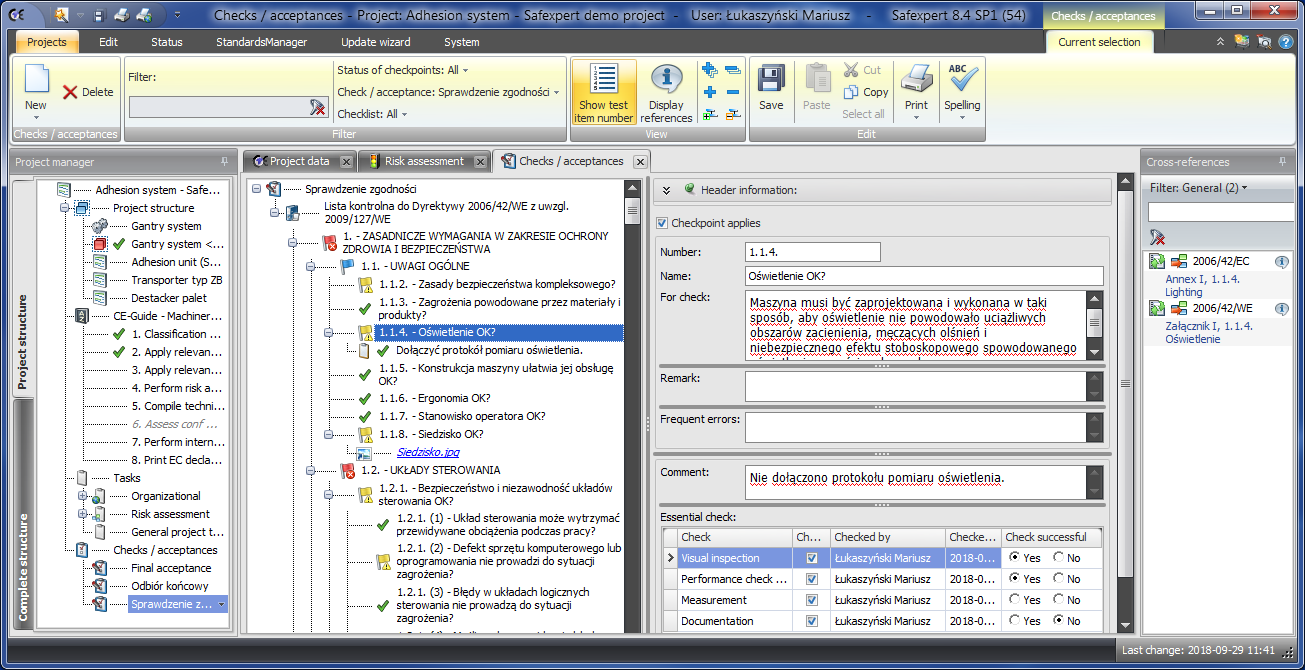Open the Status of checkpoints dropdown

pyautogui.click(x=402, y=70)
